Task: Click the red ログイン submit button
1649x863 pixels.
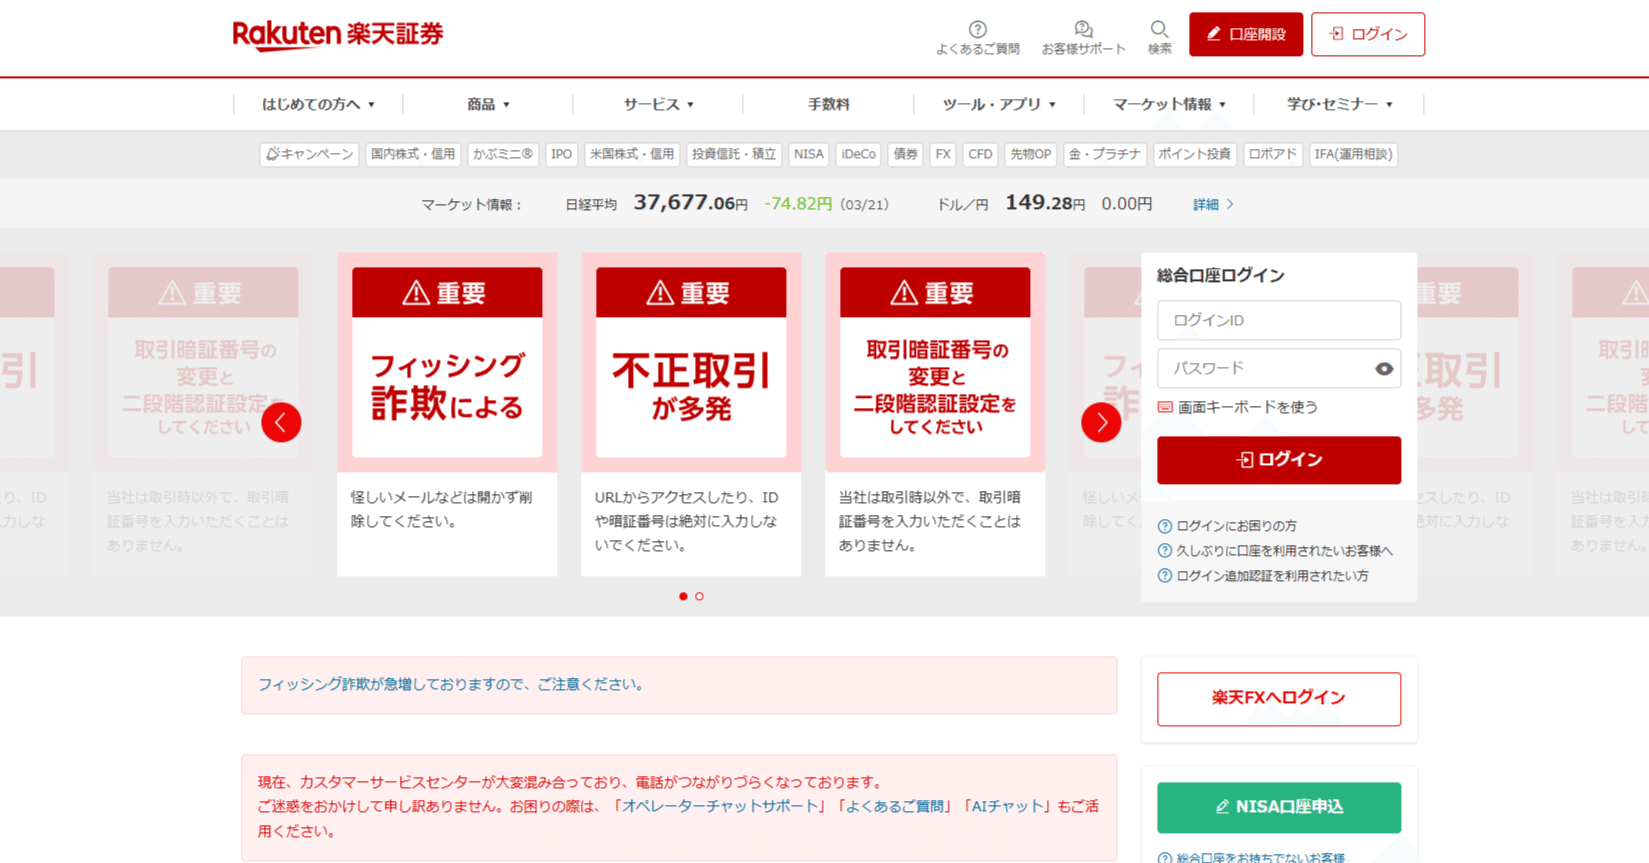Action: click(x=1279, y=460)
